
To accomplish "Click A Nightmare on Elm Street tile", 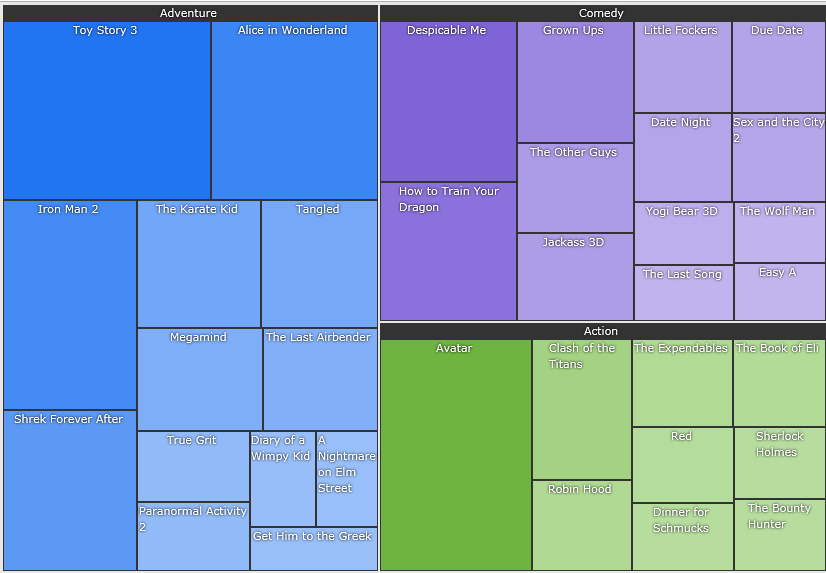I will click(x=347, y=479).
